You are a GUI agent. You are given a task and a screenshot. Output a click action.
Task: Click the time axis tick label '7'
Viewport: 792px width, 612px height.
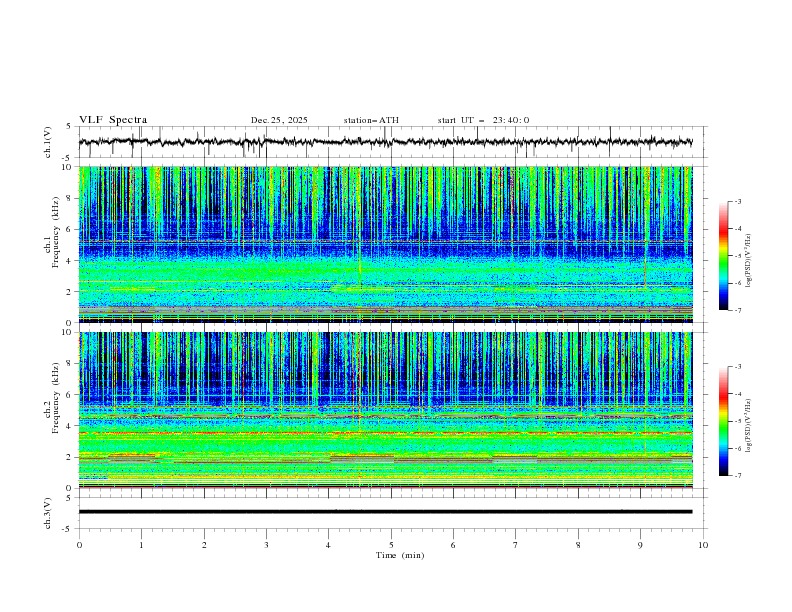point(516,545)
